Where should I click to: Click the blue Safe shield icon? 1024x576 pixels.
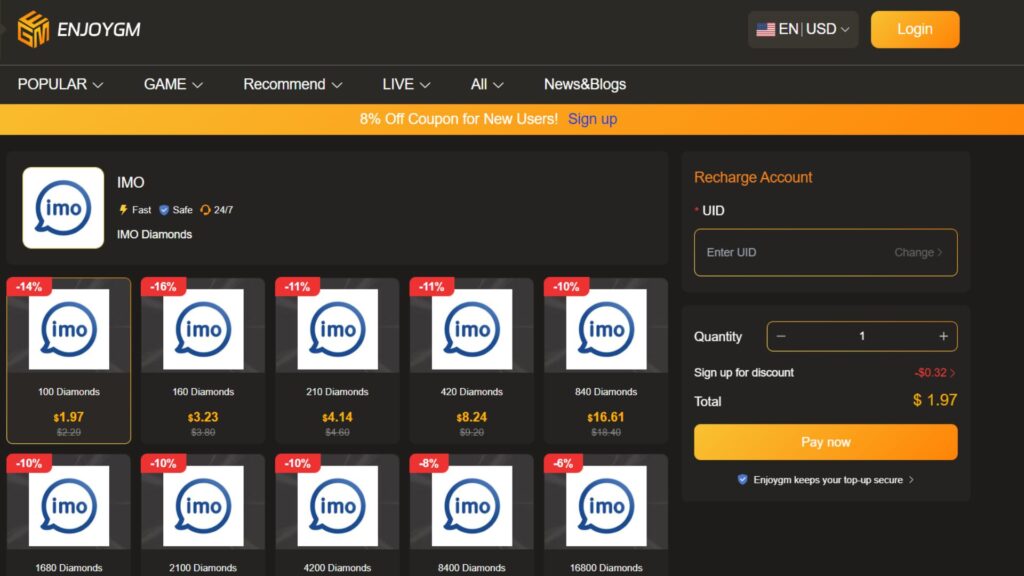pyautogui.click(x=164, y=210)
